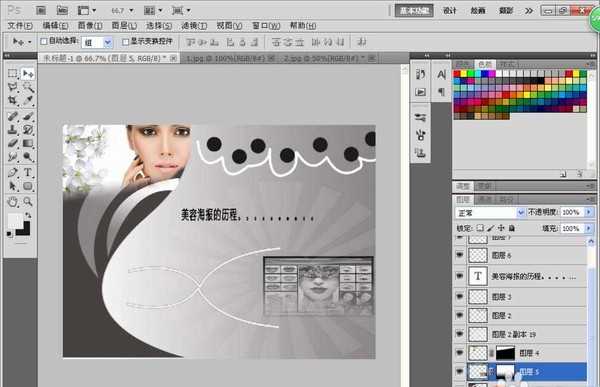The height and width of the screenshot is (387, 600).
Task: Pick the Crop tool
Action: click(x=13, y=101)
